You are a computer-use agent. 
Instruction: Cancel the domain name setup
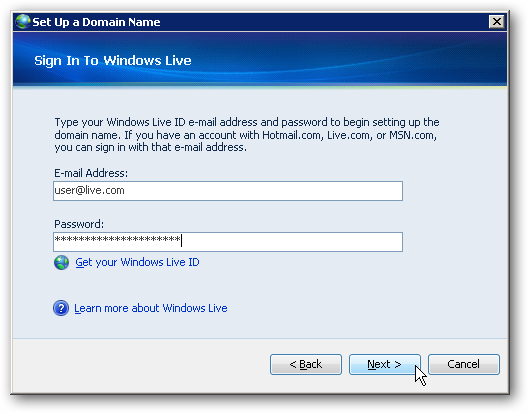click(x=464, y=364)
